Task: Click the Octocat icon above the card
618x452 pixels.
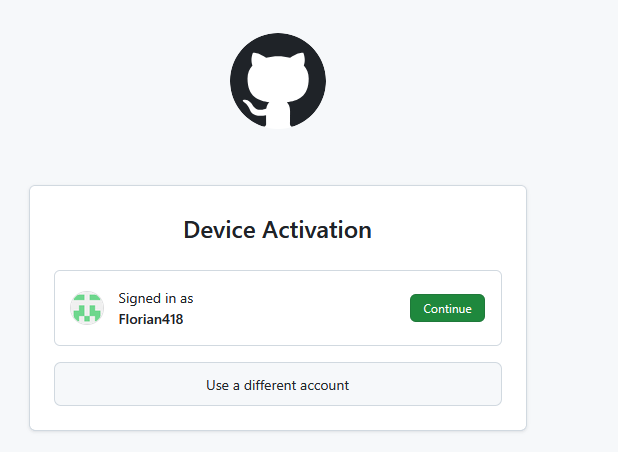Action: coord(278,81)
